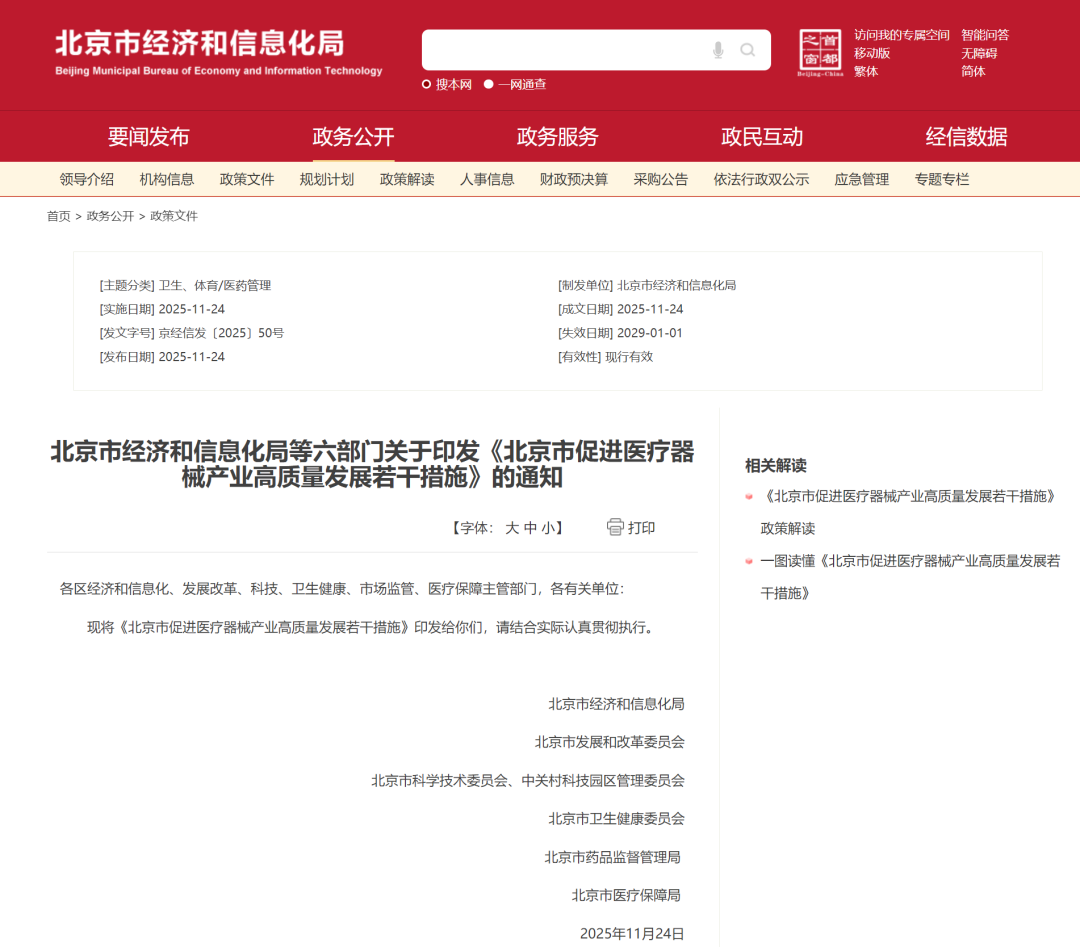Set font size to 中
The height and width of the screenshot is (947, 1080).
530,528
